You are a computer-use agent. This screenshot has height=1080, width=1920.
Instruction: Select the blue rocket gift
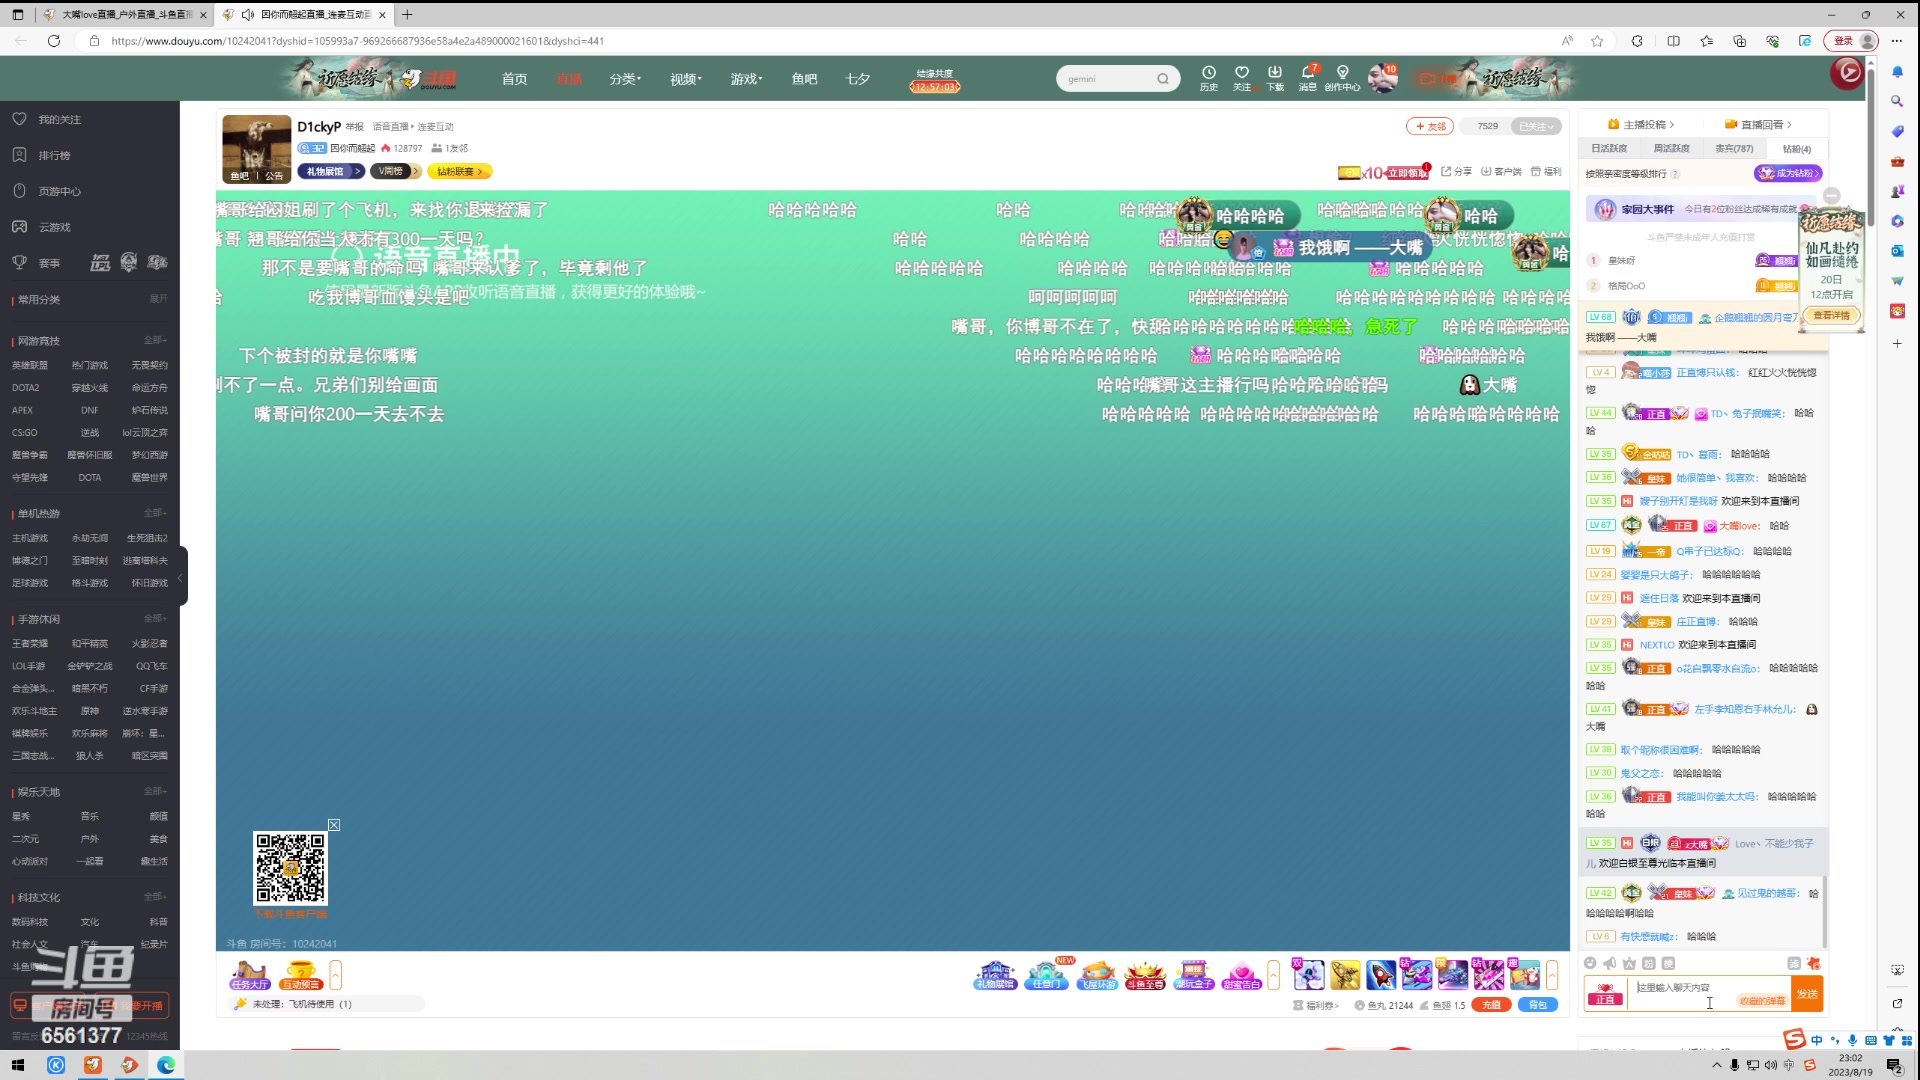coord(1380,975)
